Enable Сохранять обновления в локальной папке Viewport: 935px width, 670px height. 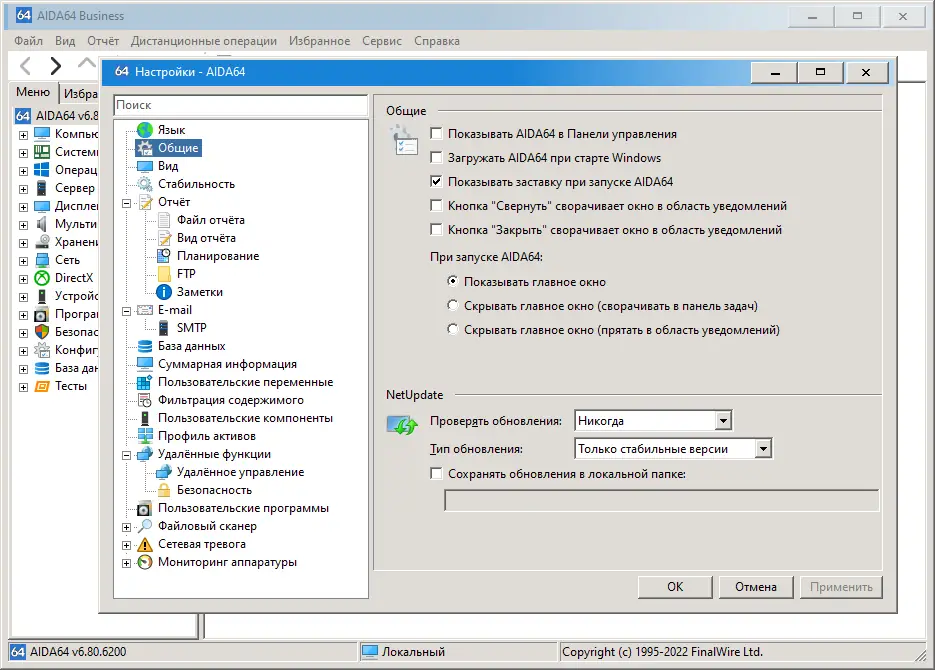436,473
